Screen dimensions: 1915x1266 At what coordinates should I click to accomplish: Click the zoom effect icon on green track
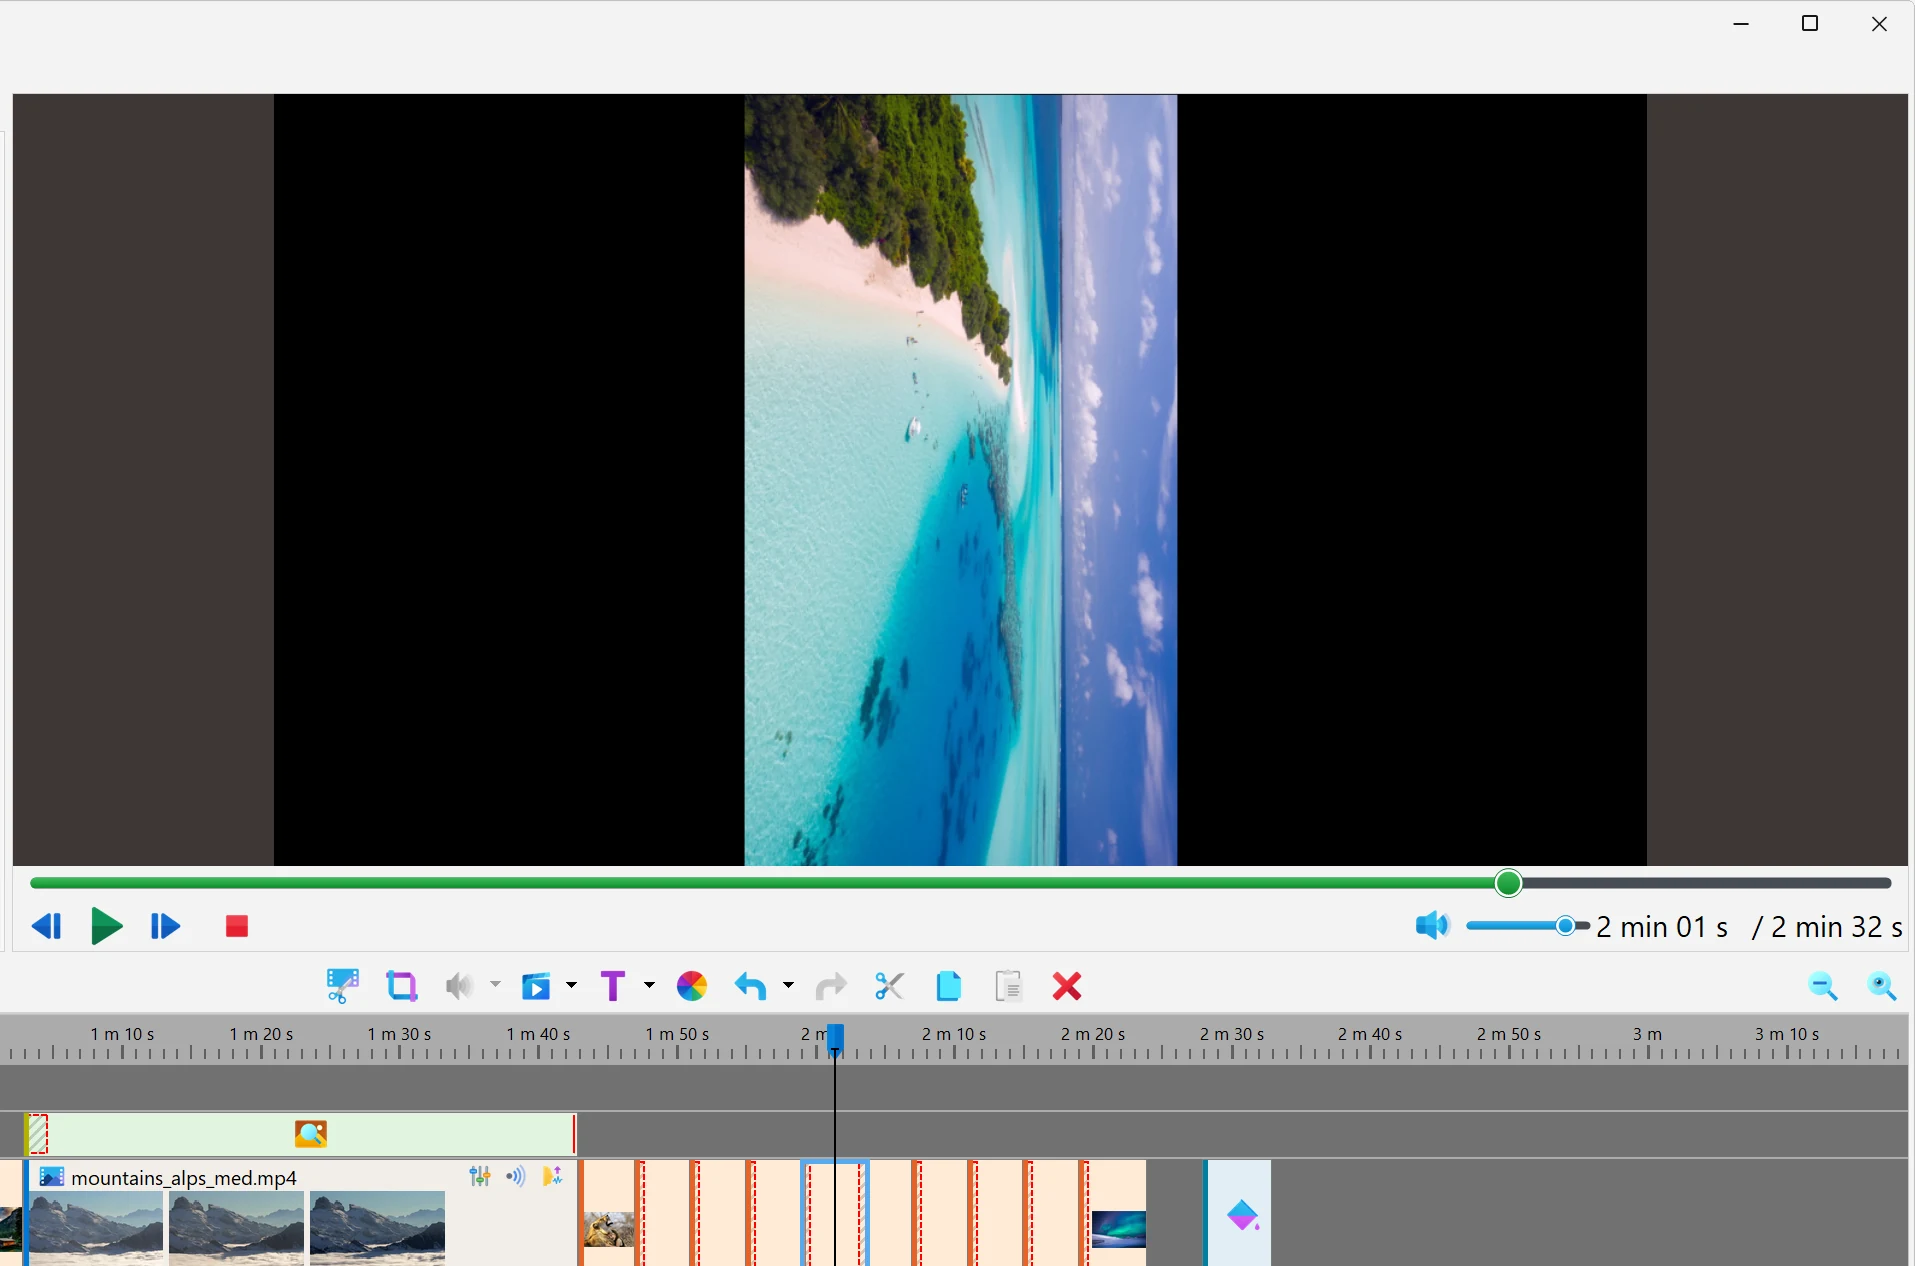(x=311, y=1134)
